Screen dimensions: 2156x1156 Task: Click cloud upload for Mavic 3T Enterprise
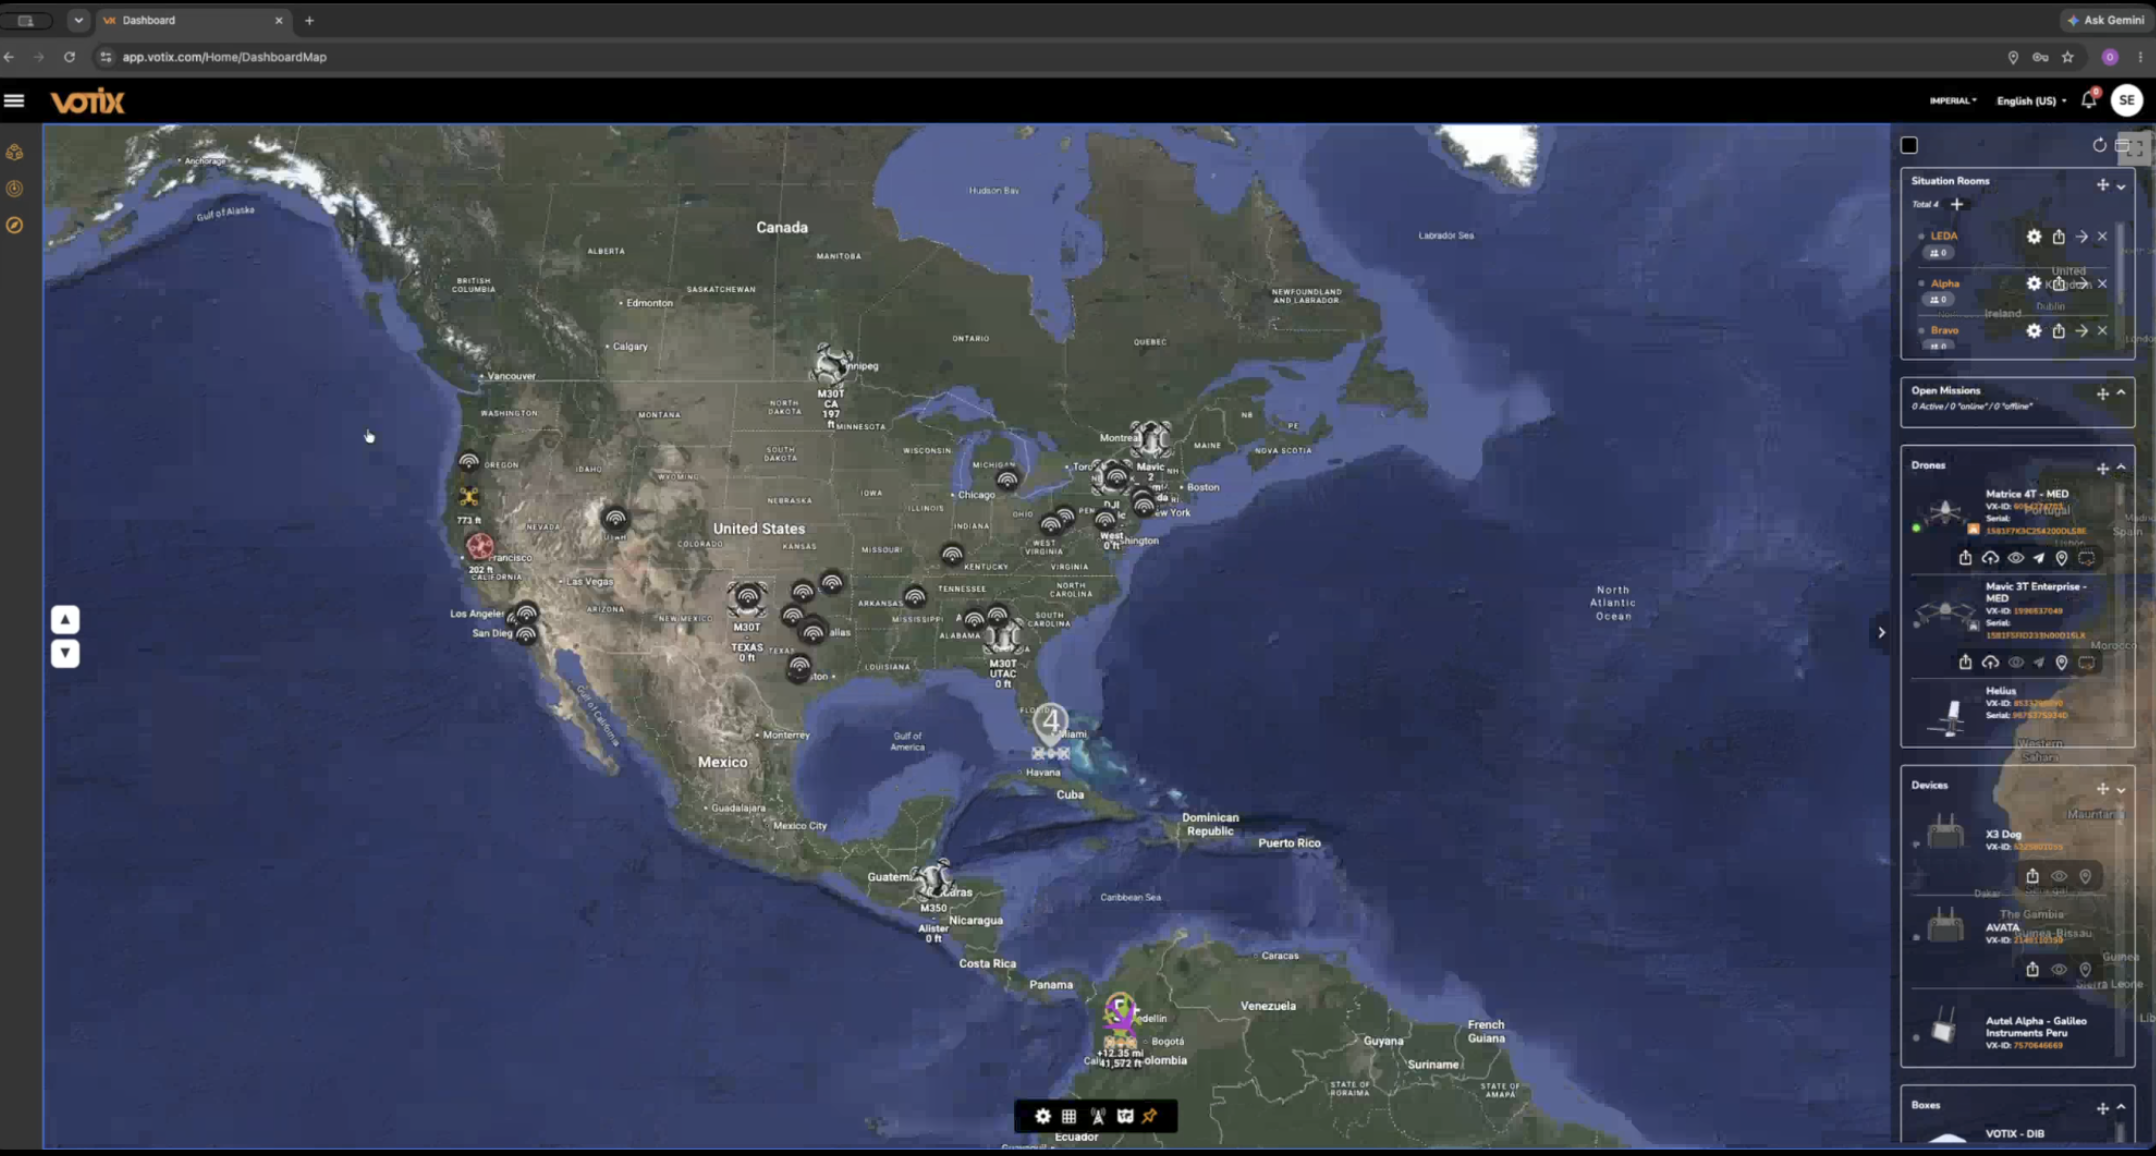(x=1990, y=662)
